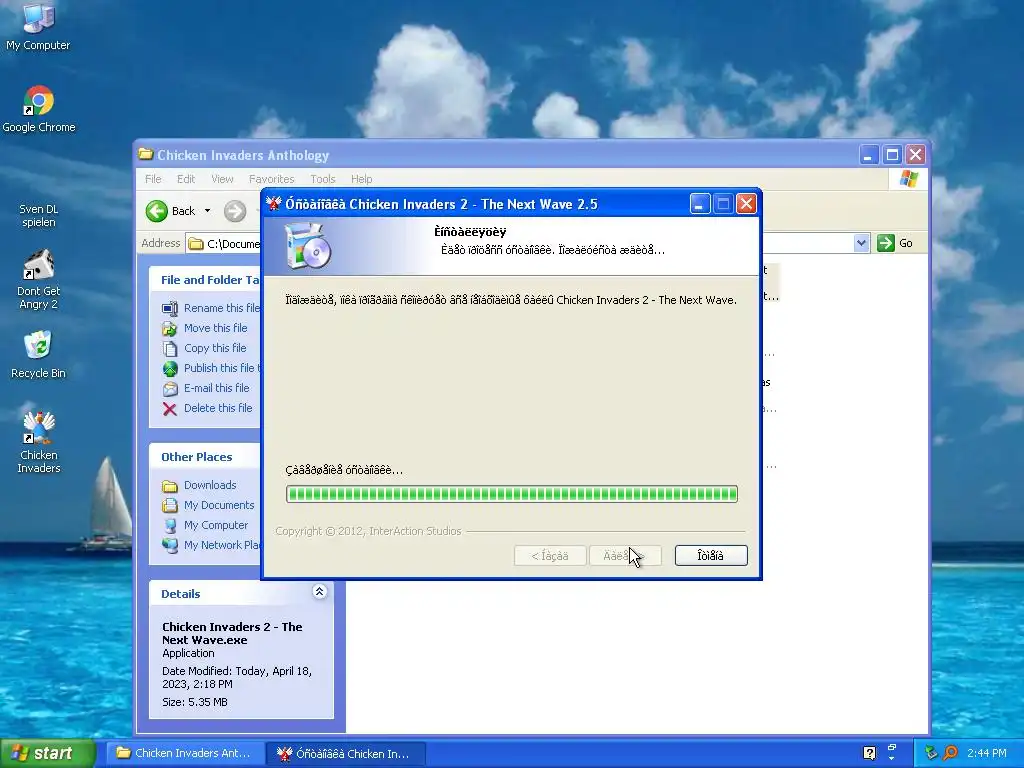Click the File and Folder Tasks header
This screenshot has height=768, width=1024.
205,280
